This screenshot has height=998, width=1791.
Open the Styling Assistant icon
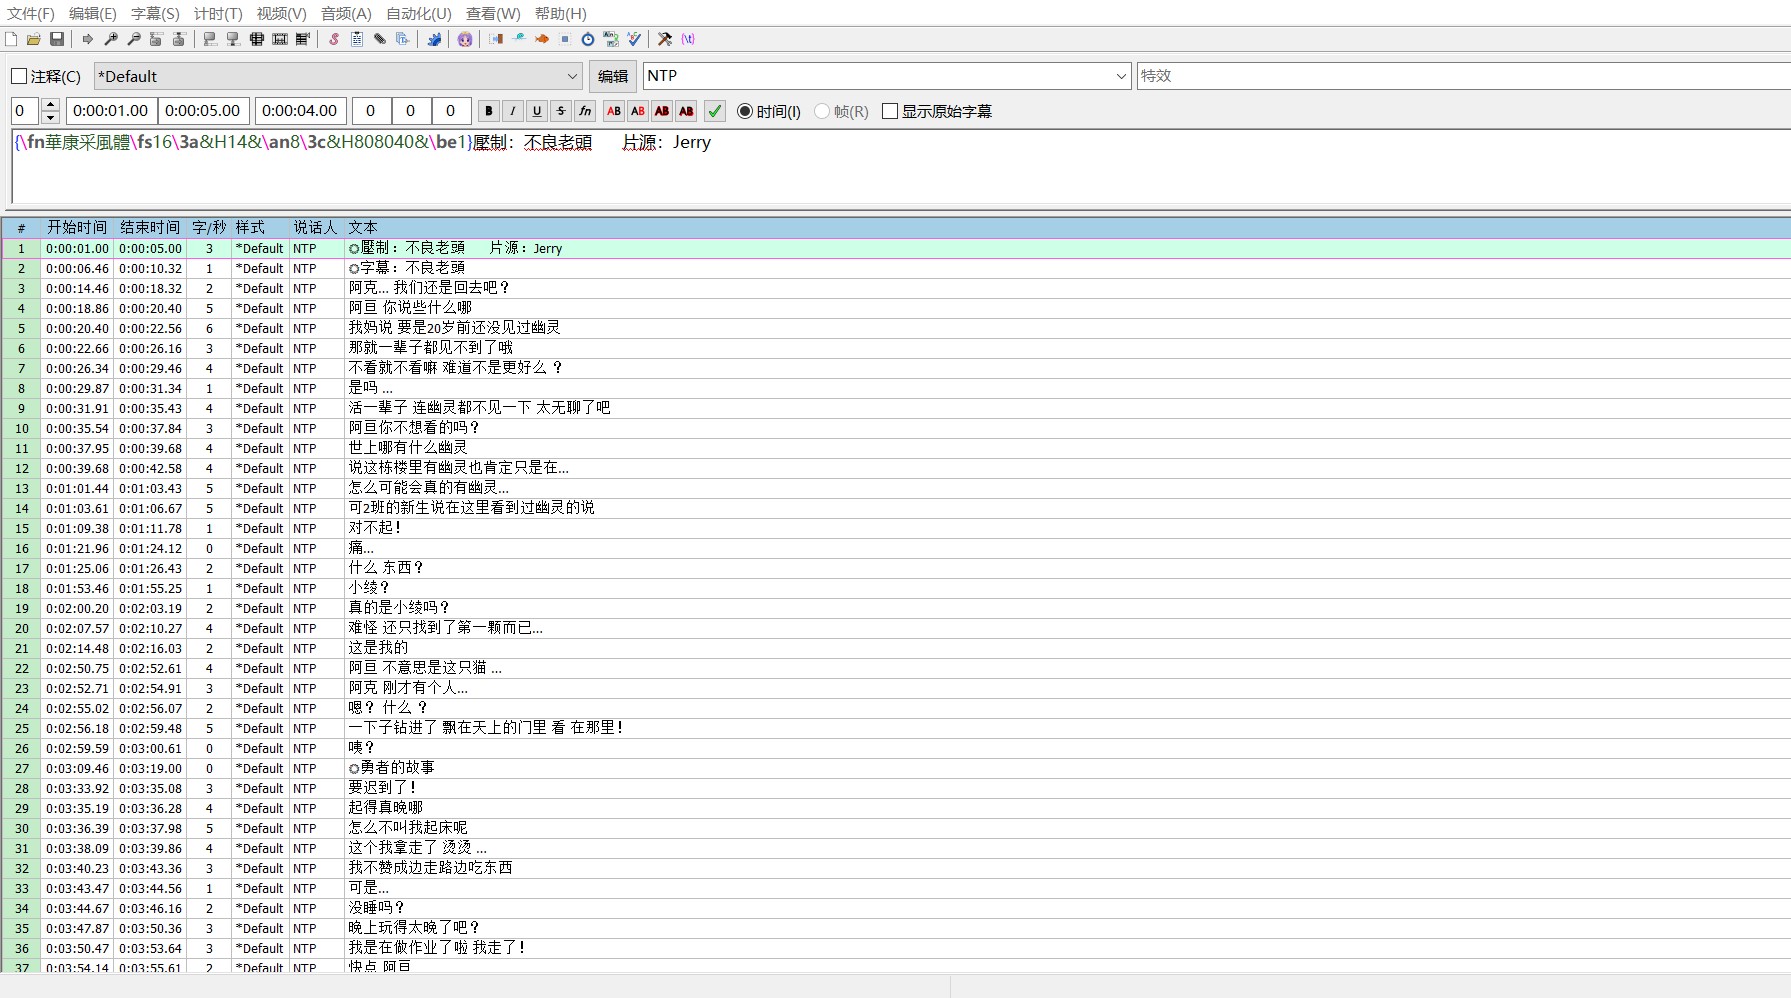[519, 39]
